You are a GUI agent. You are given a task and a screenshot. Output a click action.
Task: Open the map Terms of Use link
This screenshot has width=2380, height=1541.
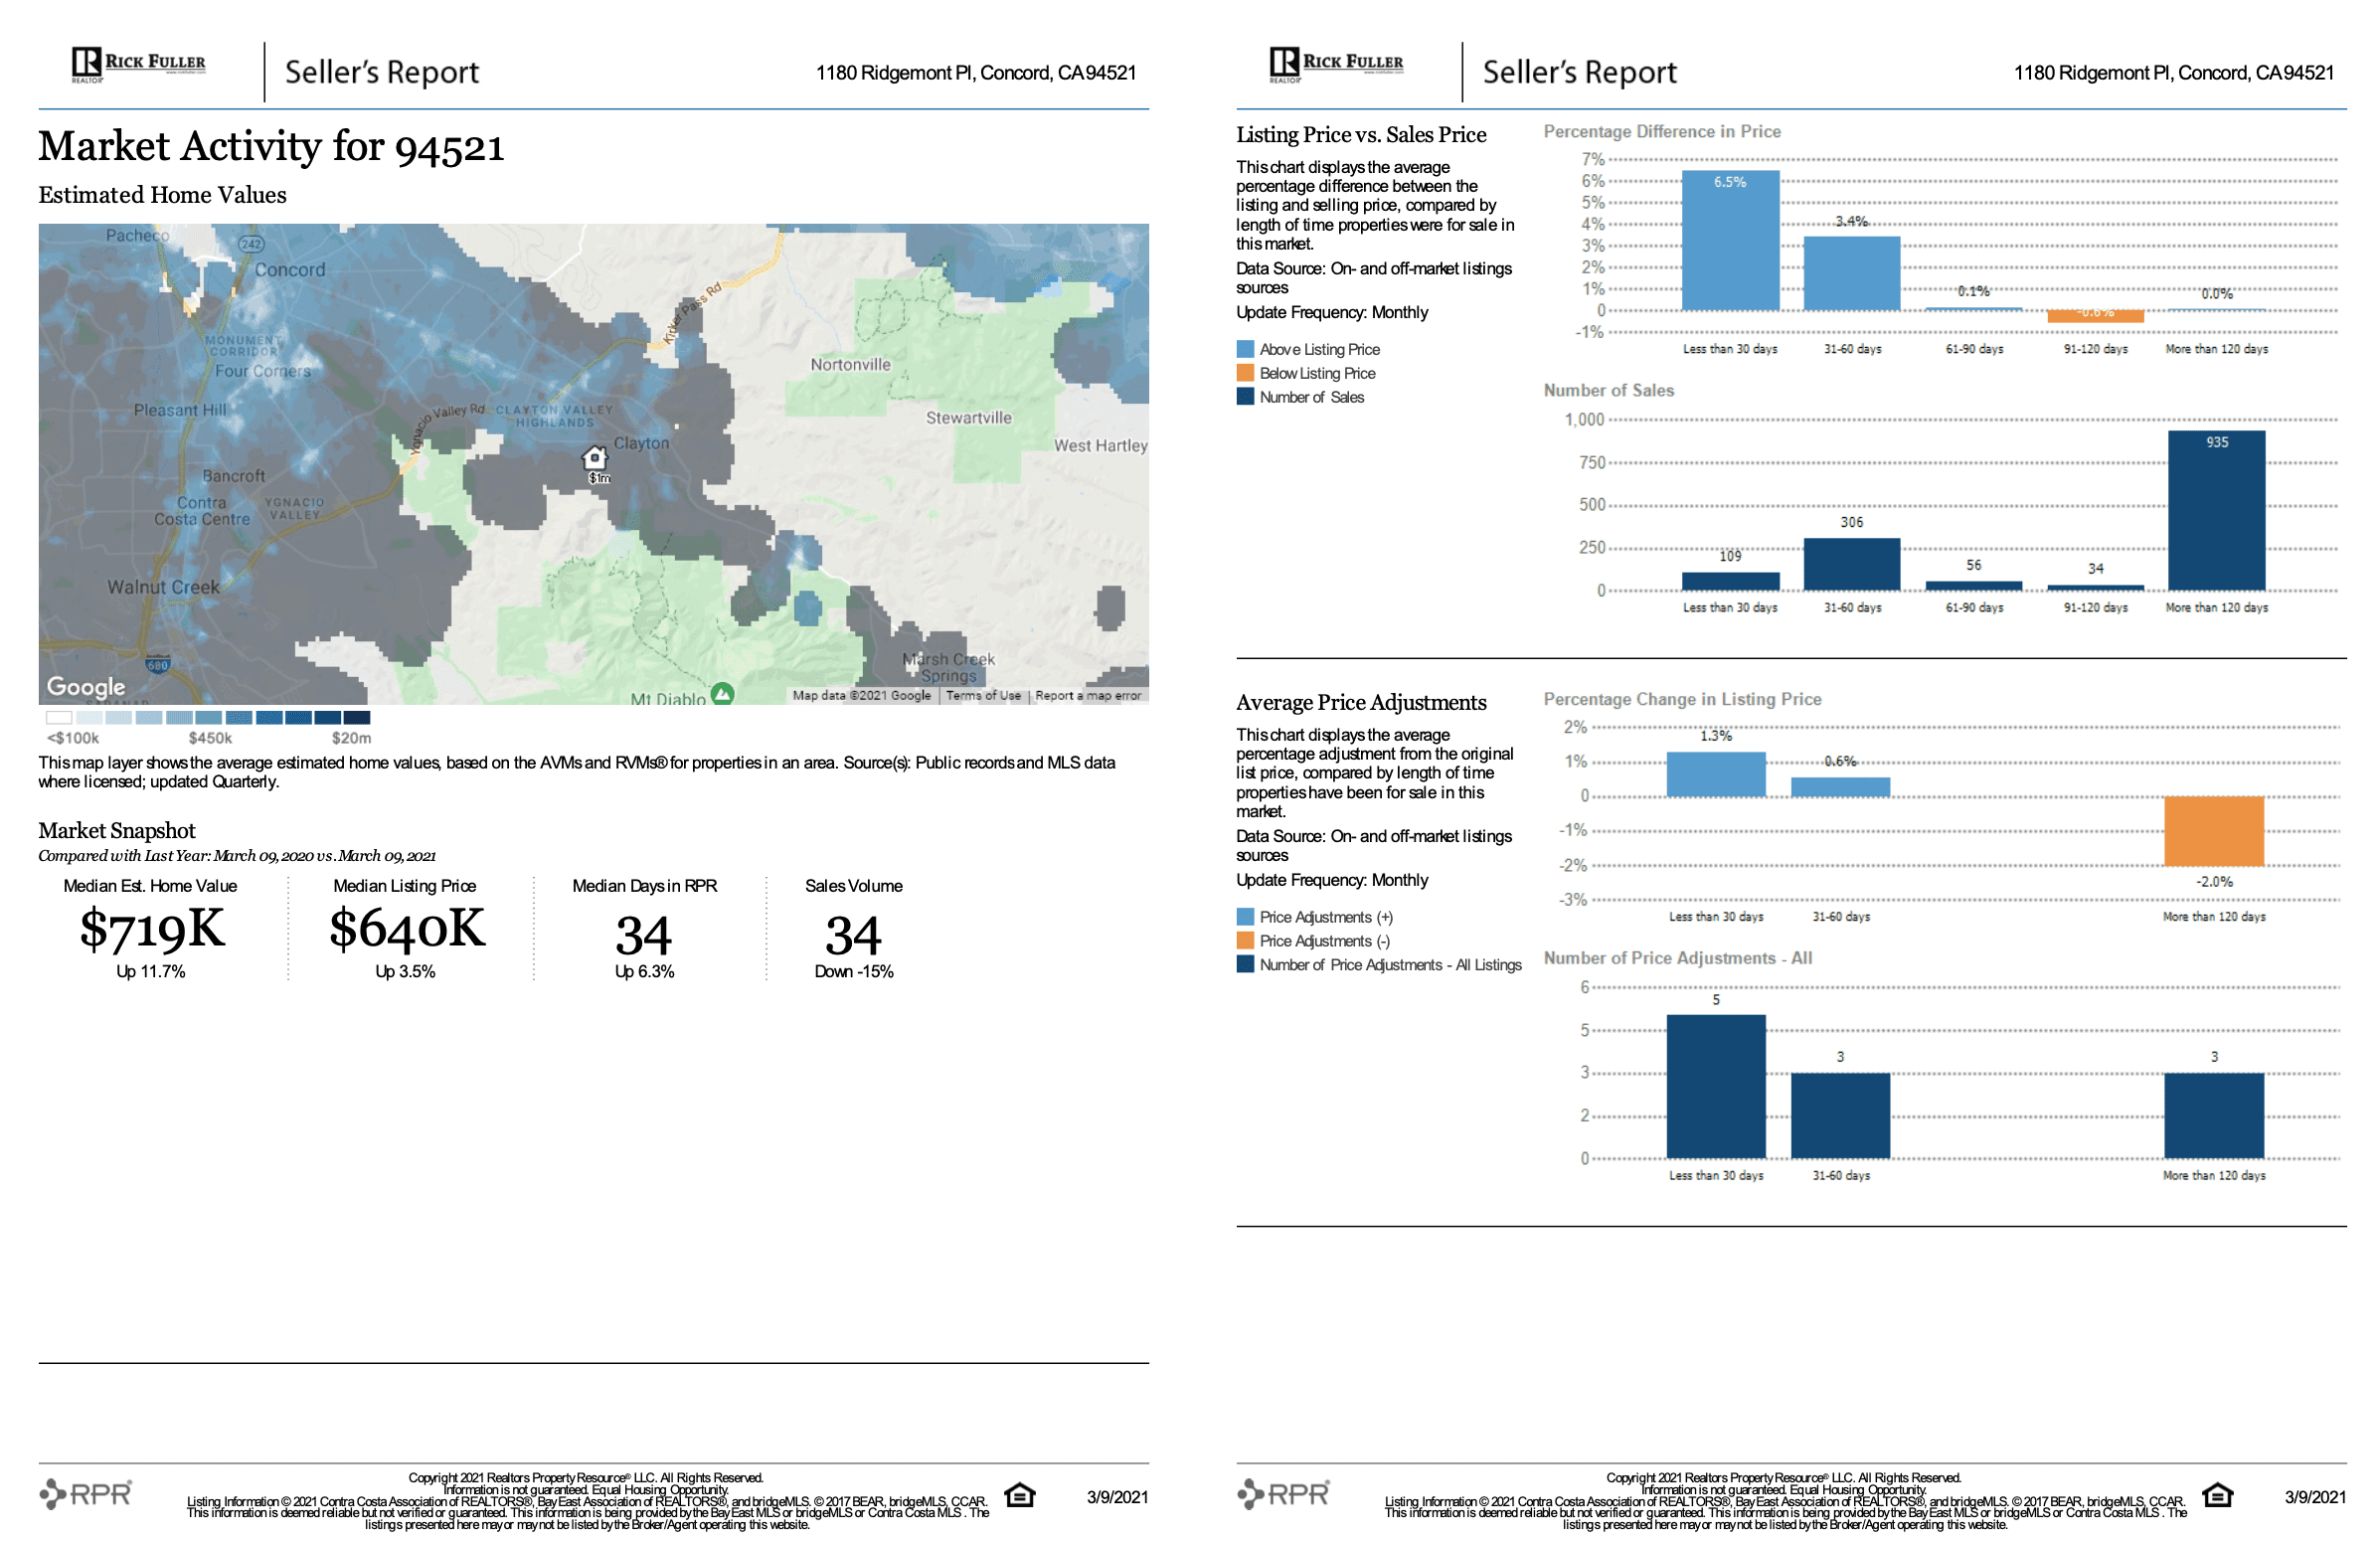982,695
